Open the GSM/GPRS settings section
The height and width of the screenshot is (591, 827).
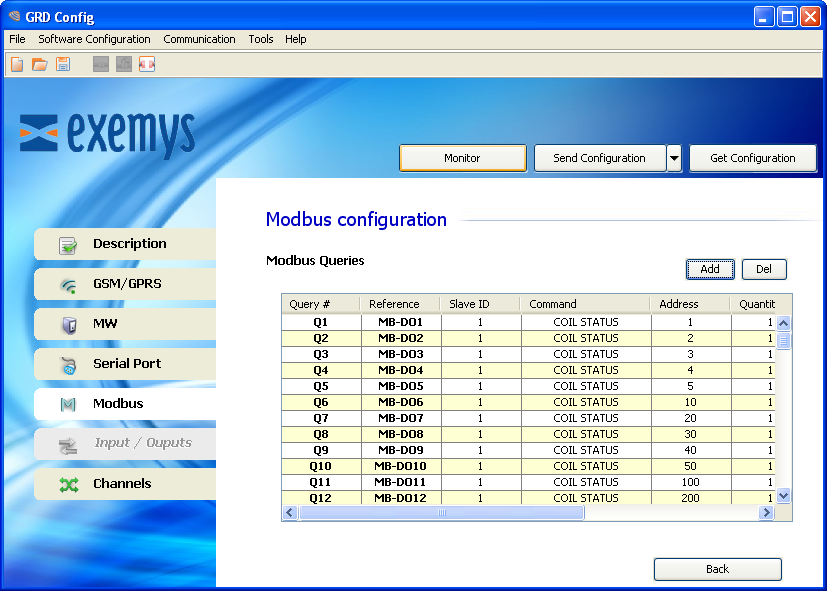(x=125, y=284)
